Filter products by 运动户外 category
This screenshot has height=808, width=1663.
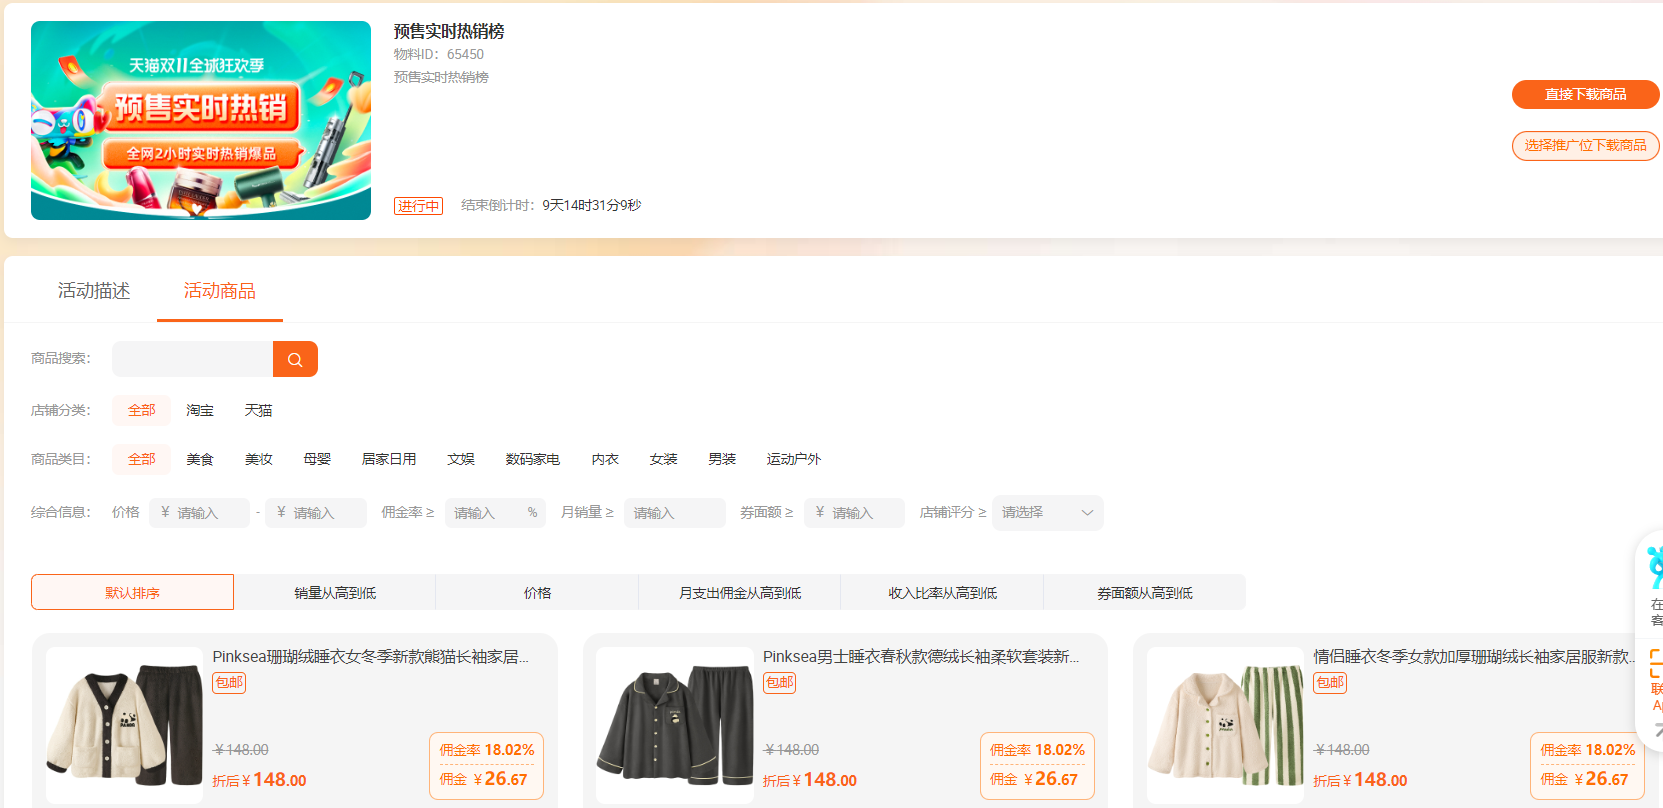tap(794, 459)
